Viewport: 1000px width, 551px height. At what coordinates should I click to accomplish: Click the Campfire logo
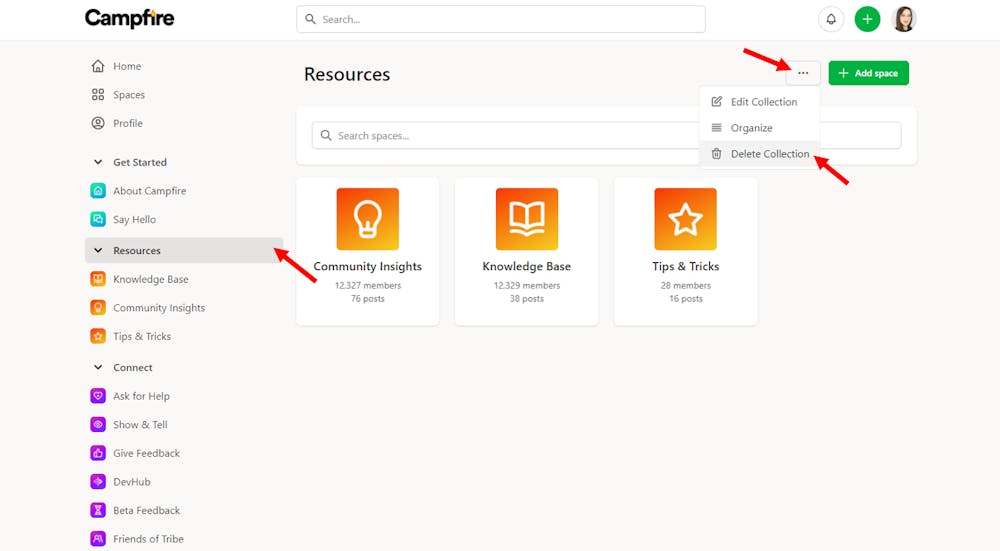click(129, 18)
